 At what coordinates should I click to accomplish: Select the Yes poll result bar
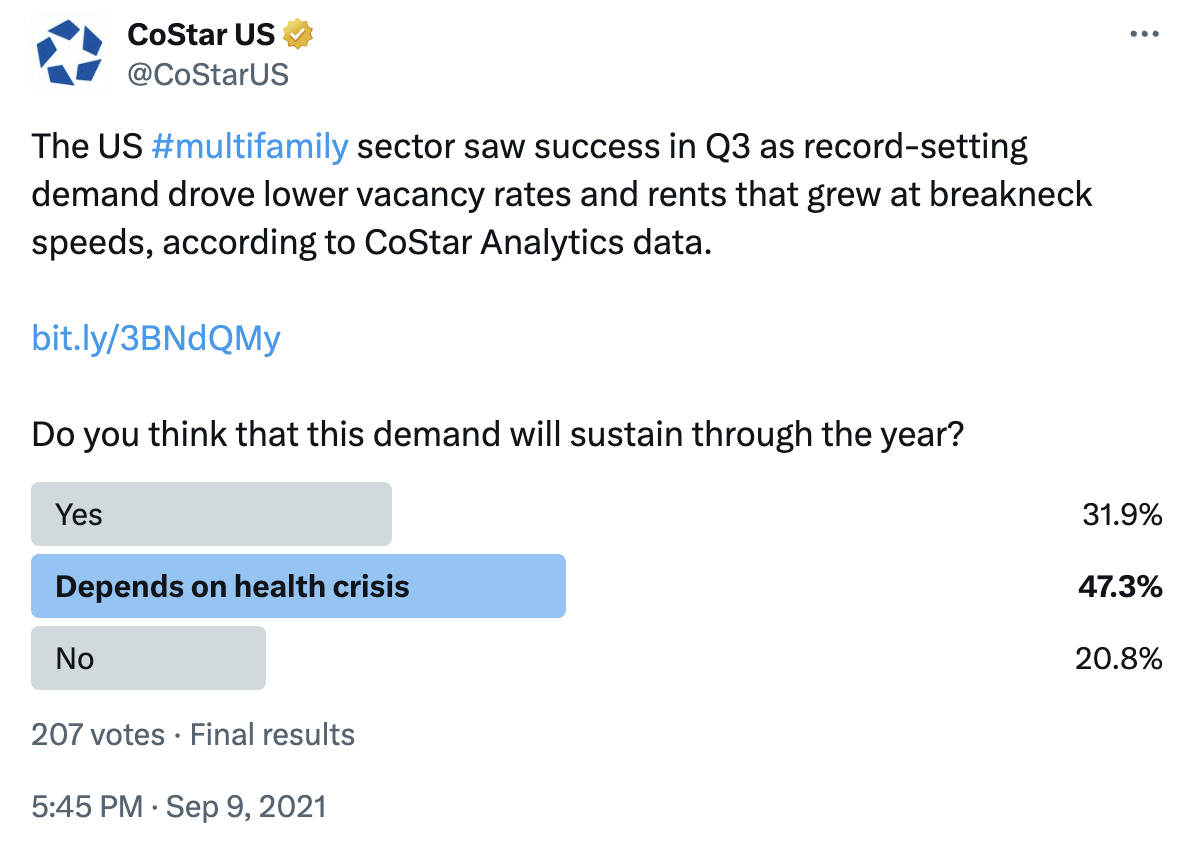tap(211, 514)
